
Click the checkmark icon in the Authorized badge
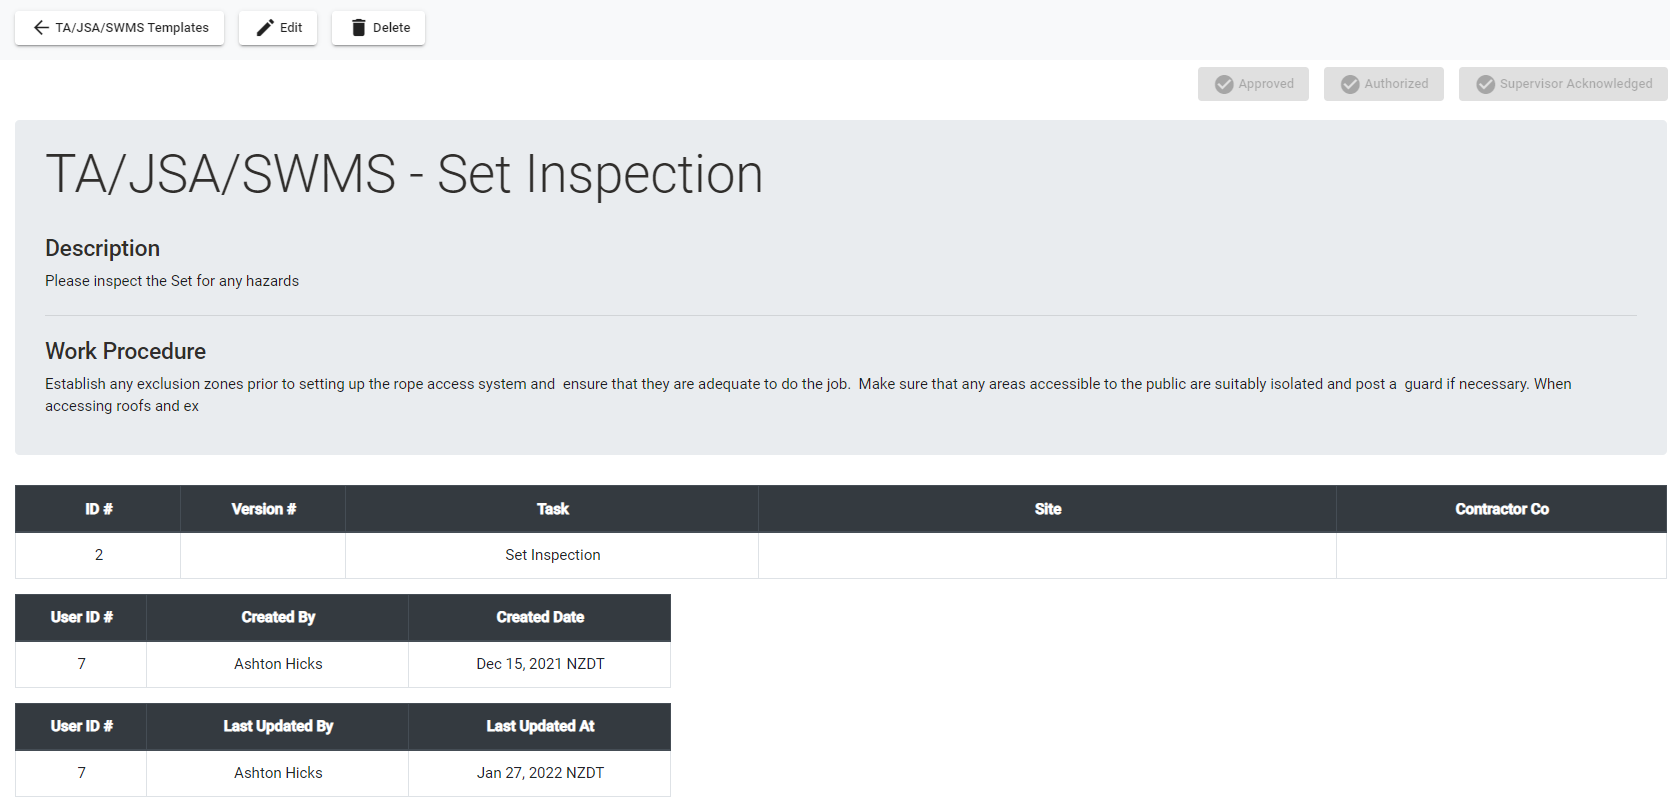1350,84
